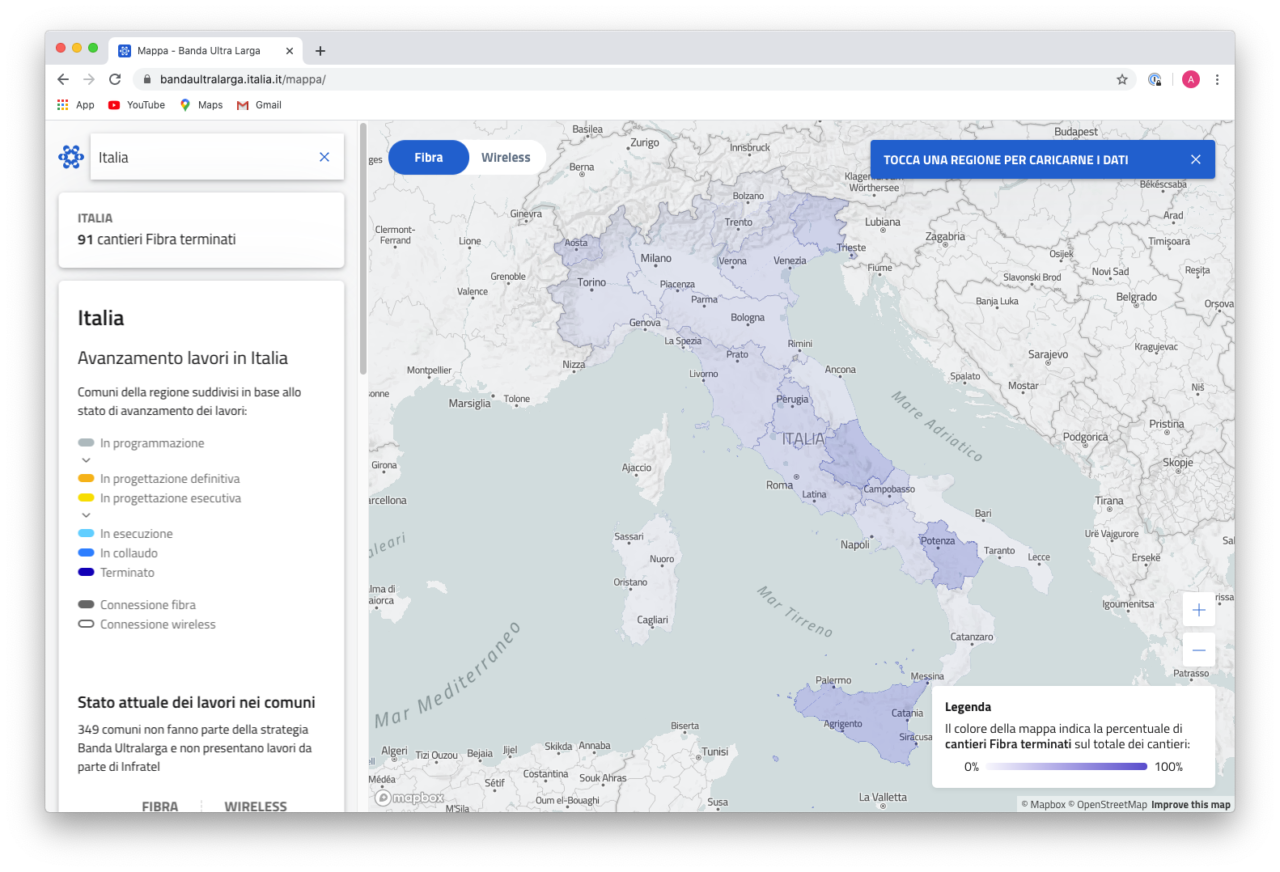1280x872 pixels.
Task: Open the Chrome three-dot menu
Action: coord(1217,79)
